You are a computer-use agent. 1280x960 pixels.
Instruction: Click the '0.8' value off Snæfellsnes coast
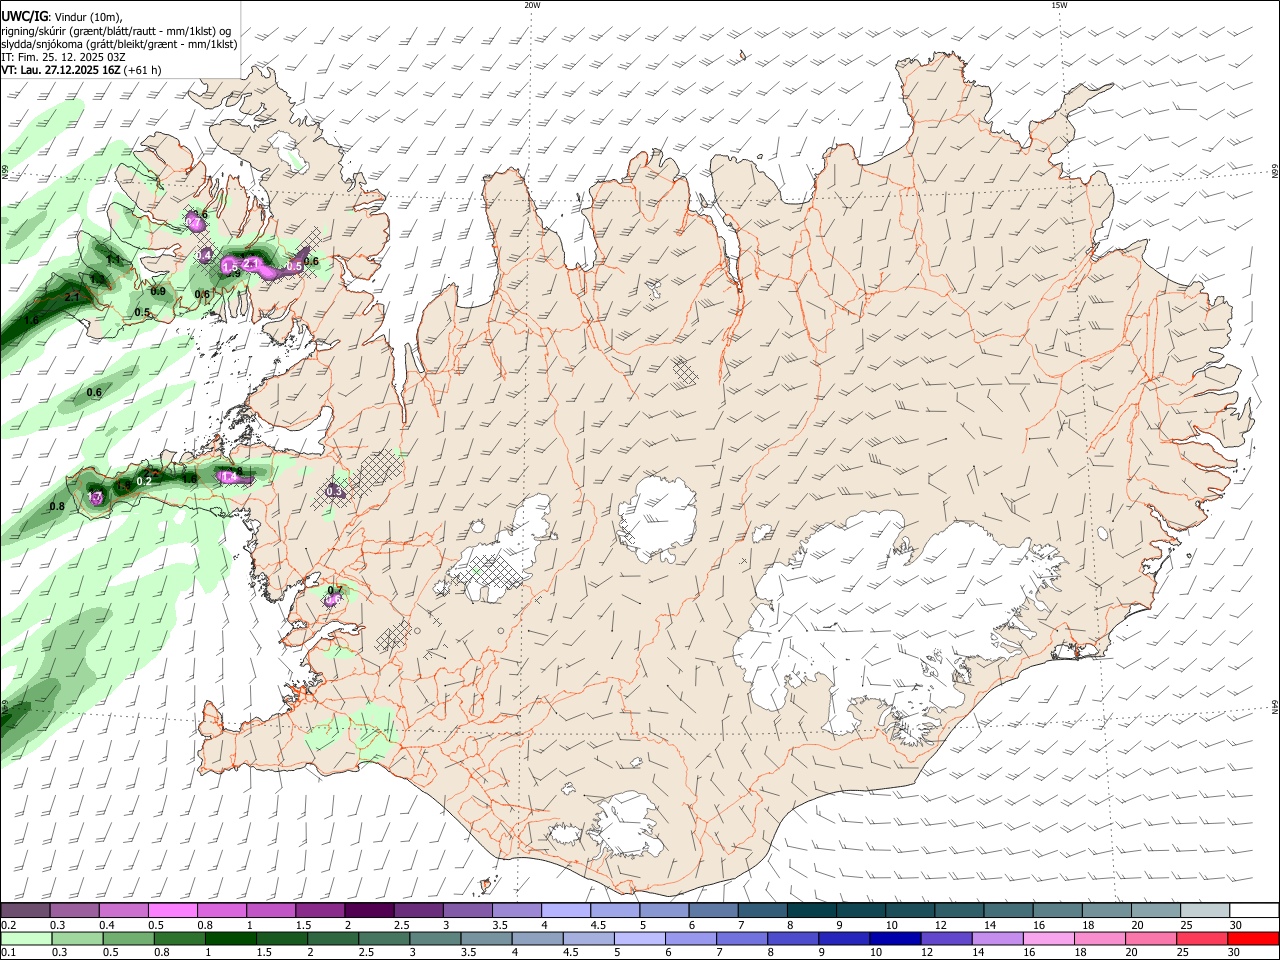[x=57, y=507]
